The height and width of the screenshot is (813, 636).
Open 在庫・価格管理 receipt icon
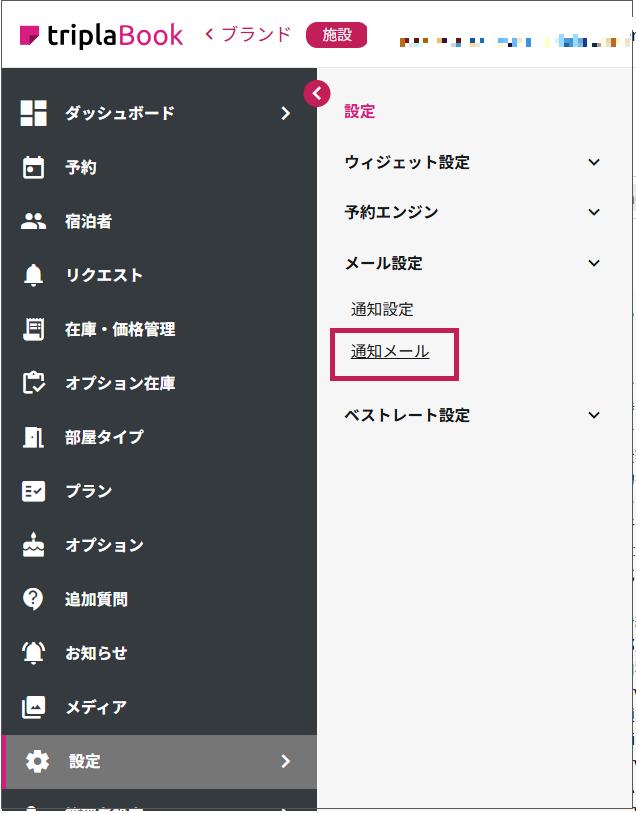[x=34, y=329]
